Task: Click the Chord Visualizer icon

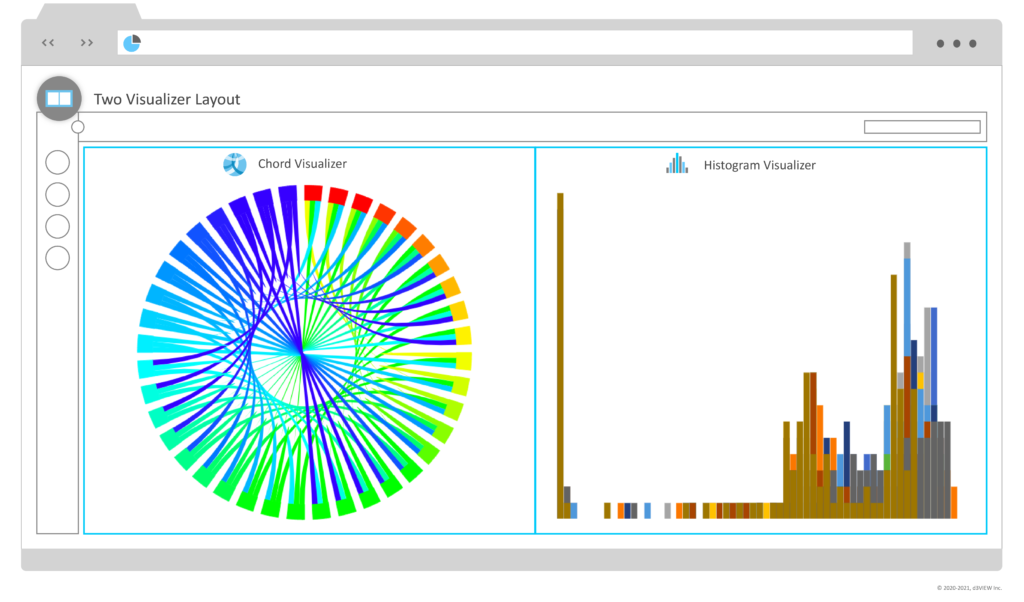Action: pyautogui.click(x=234, y=165)
